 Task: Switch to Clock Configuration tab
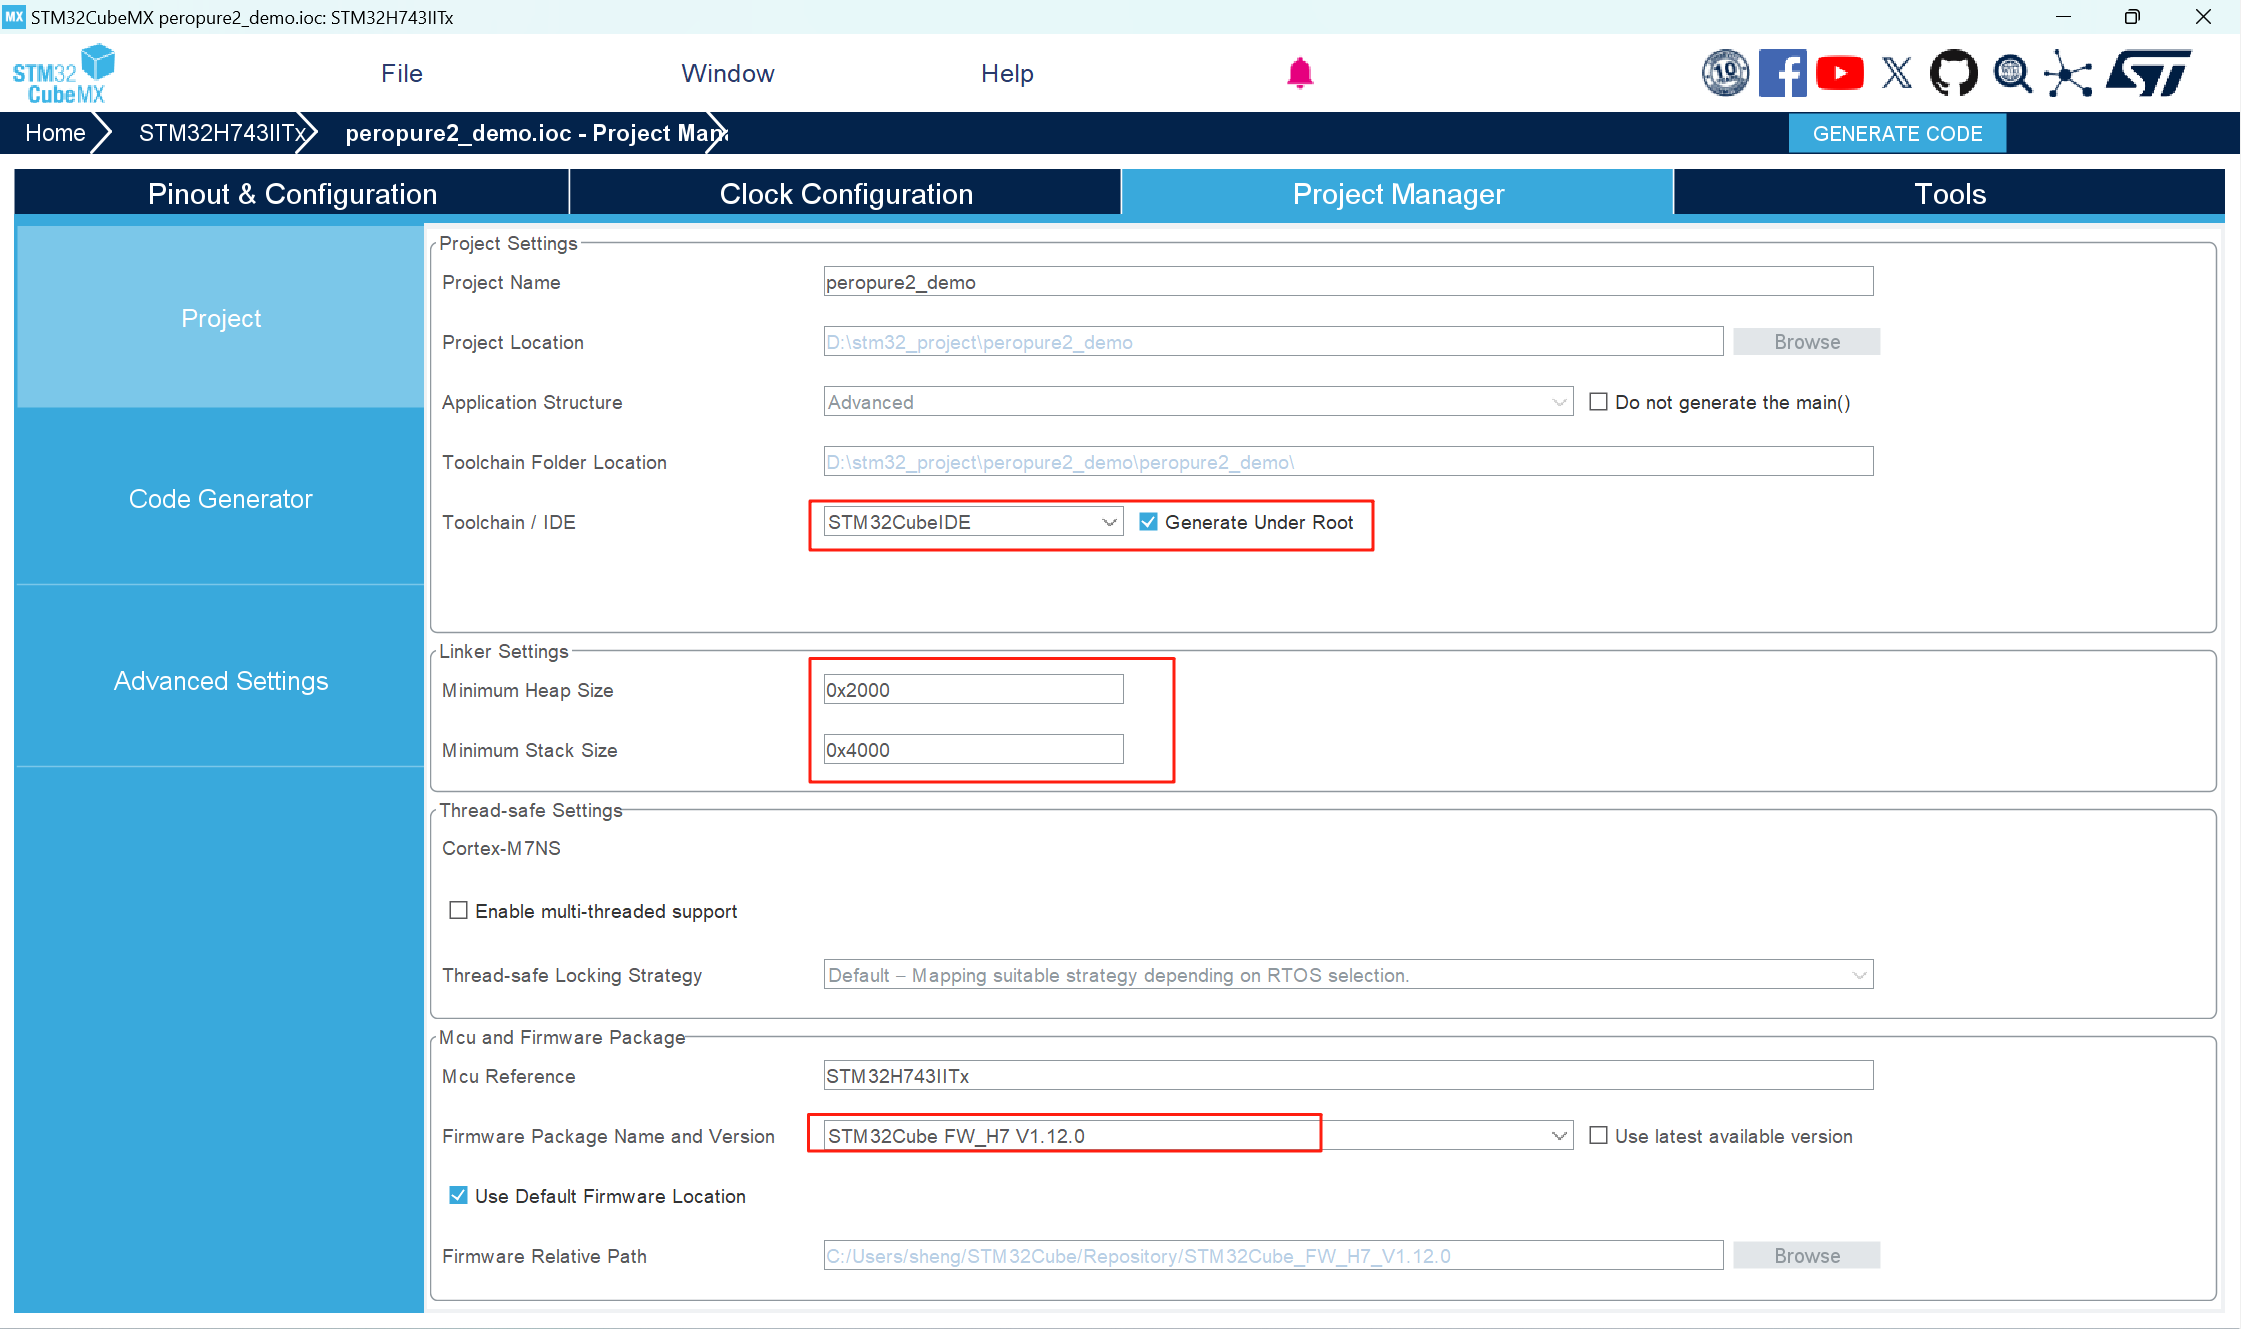[845, 194]
